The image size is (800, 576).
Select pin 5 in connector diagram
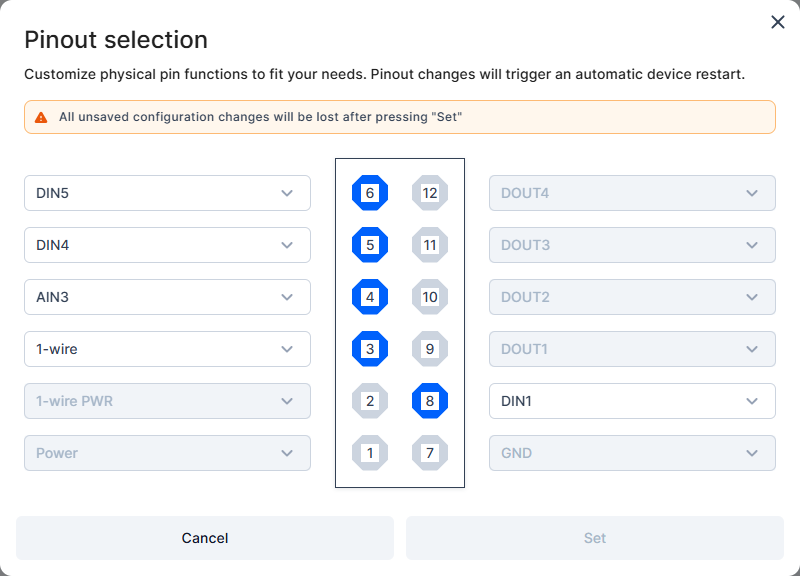click(370, 245)
